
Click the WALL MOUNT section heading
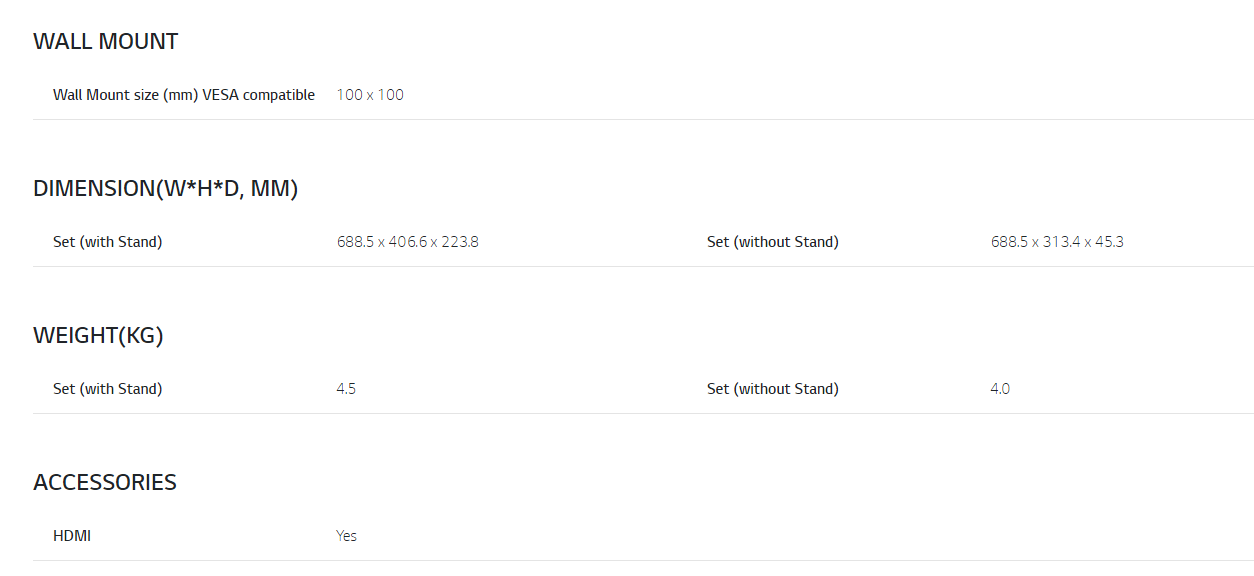click(105, 42)
